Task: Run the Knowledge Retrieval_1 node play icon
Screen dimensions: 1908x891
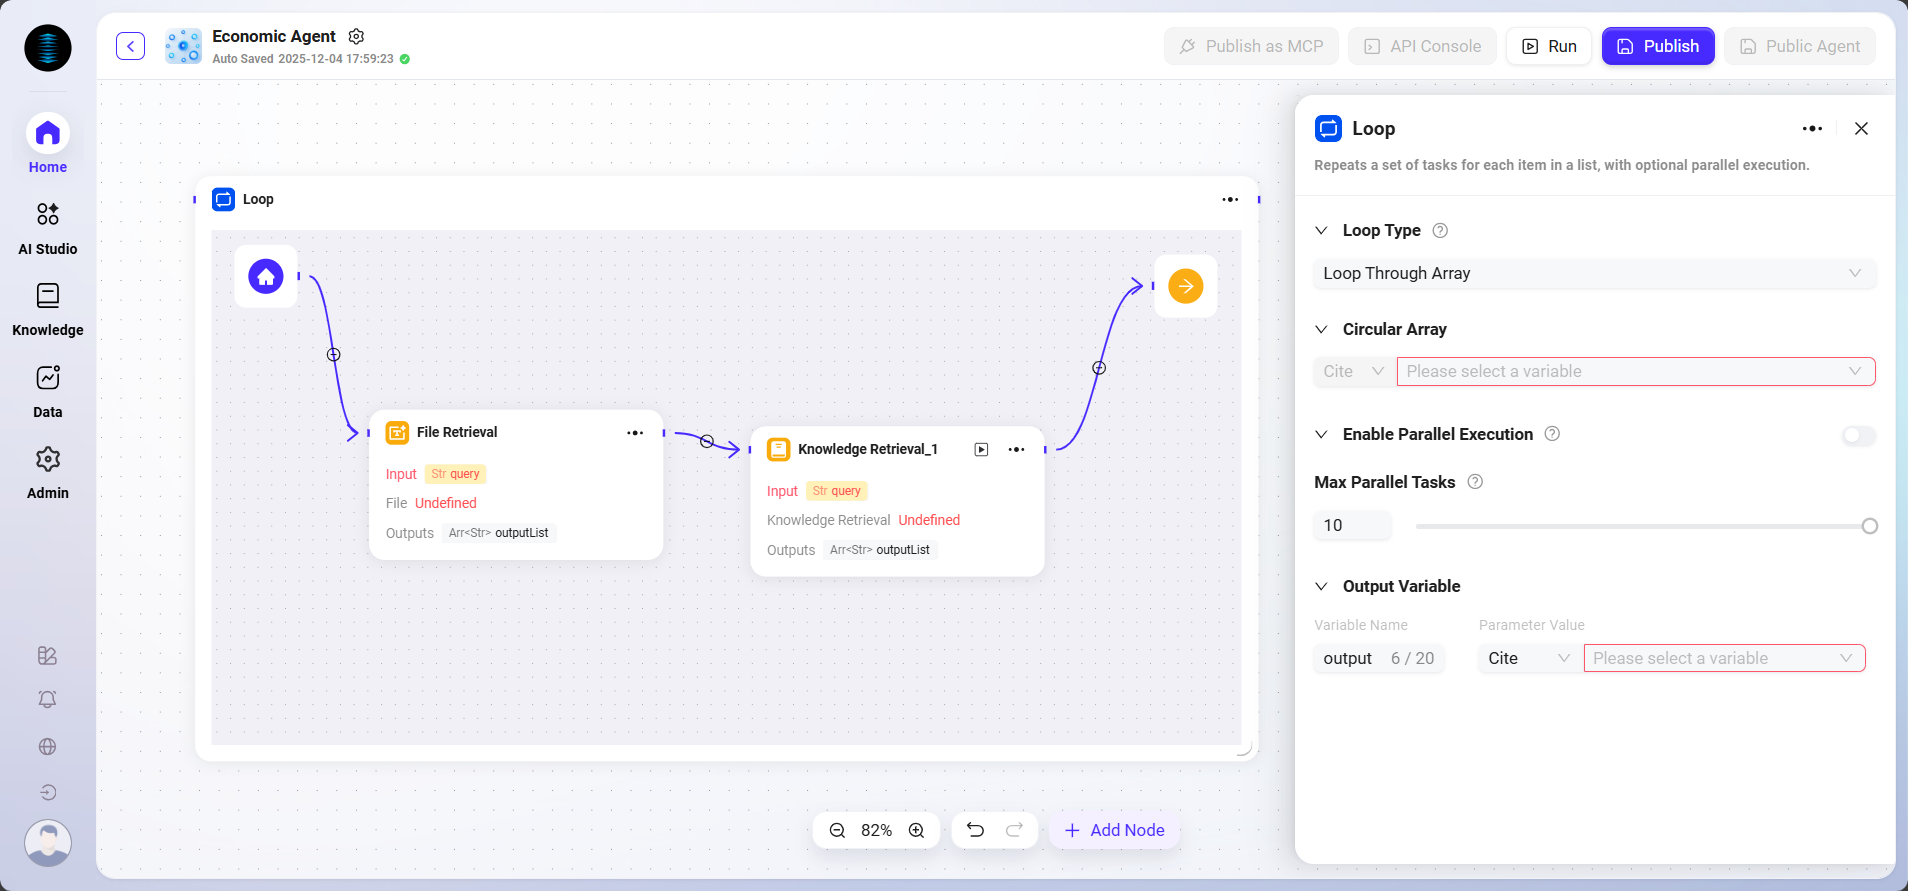Action: [x=981, y=450]
